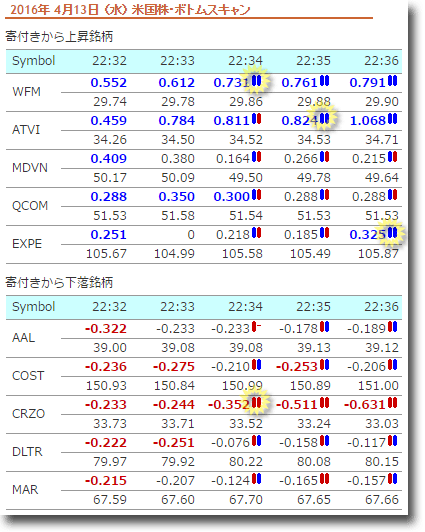Select CRZO price 33.03
Image resolution: width=425 pixels, height=532 pixels.
point(382,424)
